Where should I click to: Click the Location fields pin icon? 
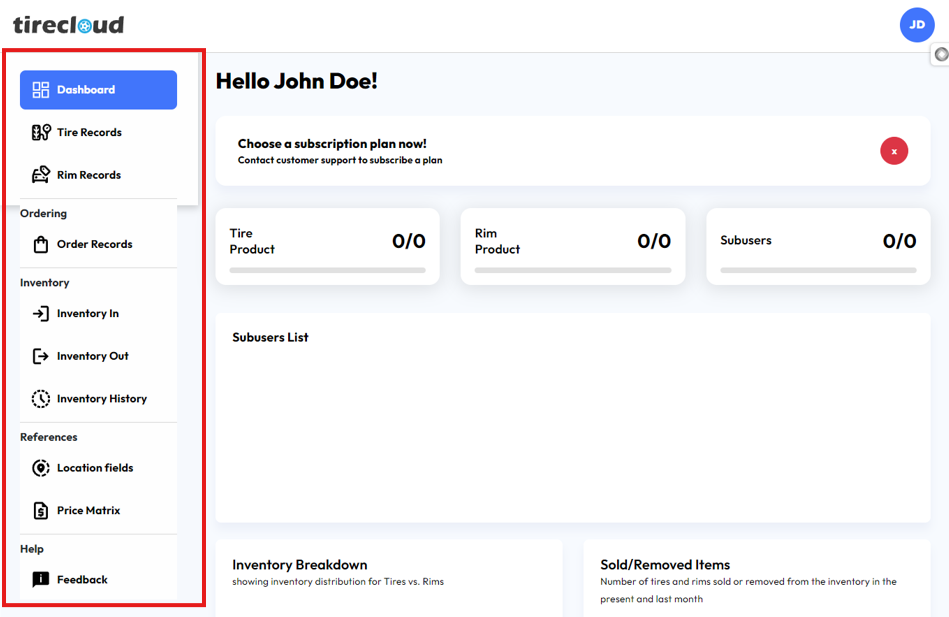(x=41, y=468)
